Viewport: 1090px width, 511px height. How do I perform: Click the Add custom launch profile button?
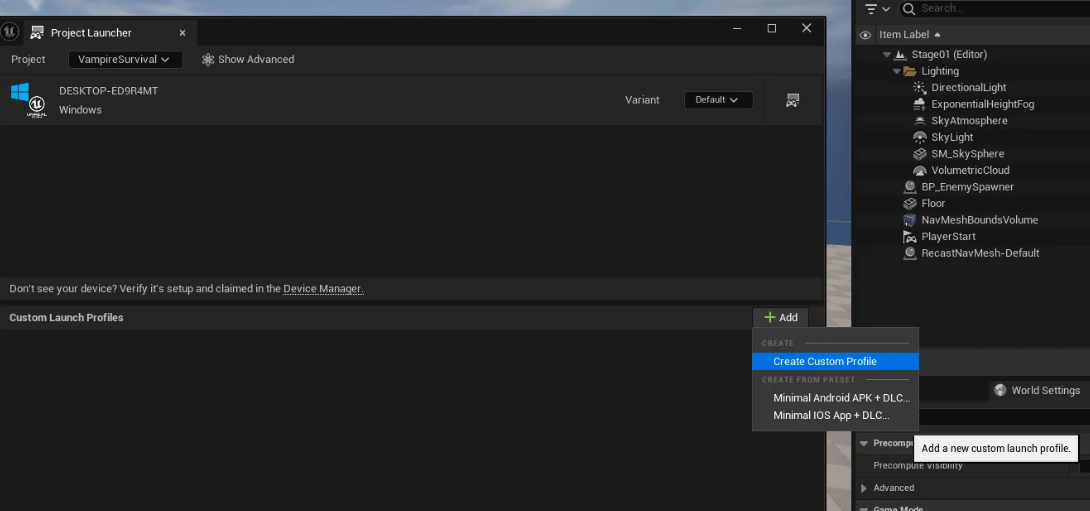tap(780, 318)
